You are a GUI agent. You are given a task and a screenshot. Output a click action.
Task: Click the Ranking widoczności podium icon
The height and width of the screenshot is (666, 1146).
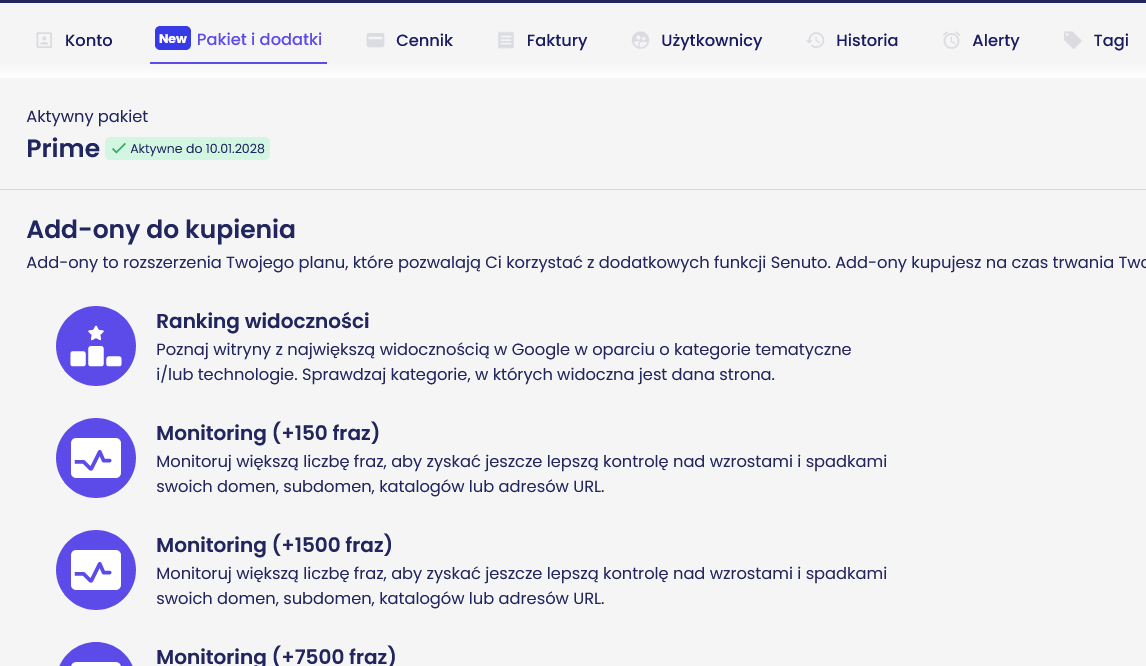(96, 346)
